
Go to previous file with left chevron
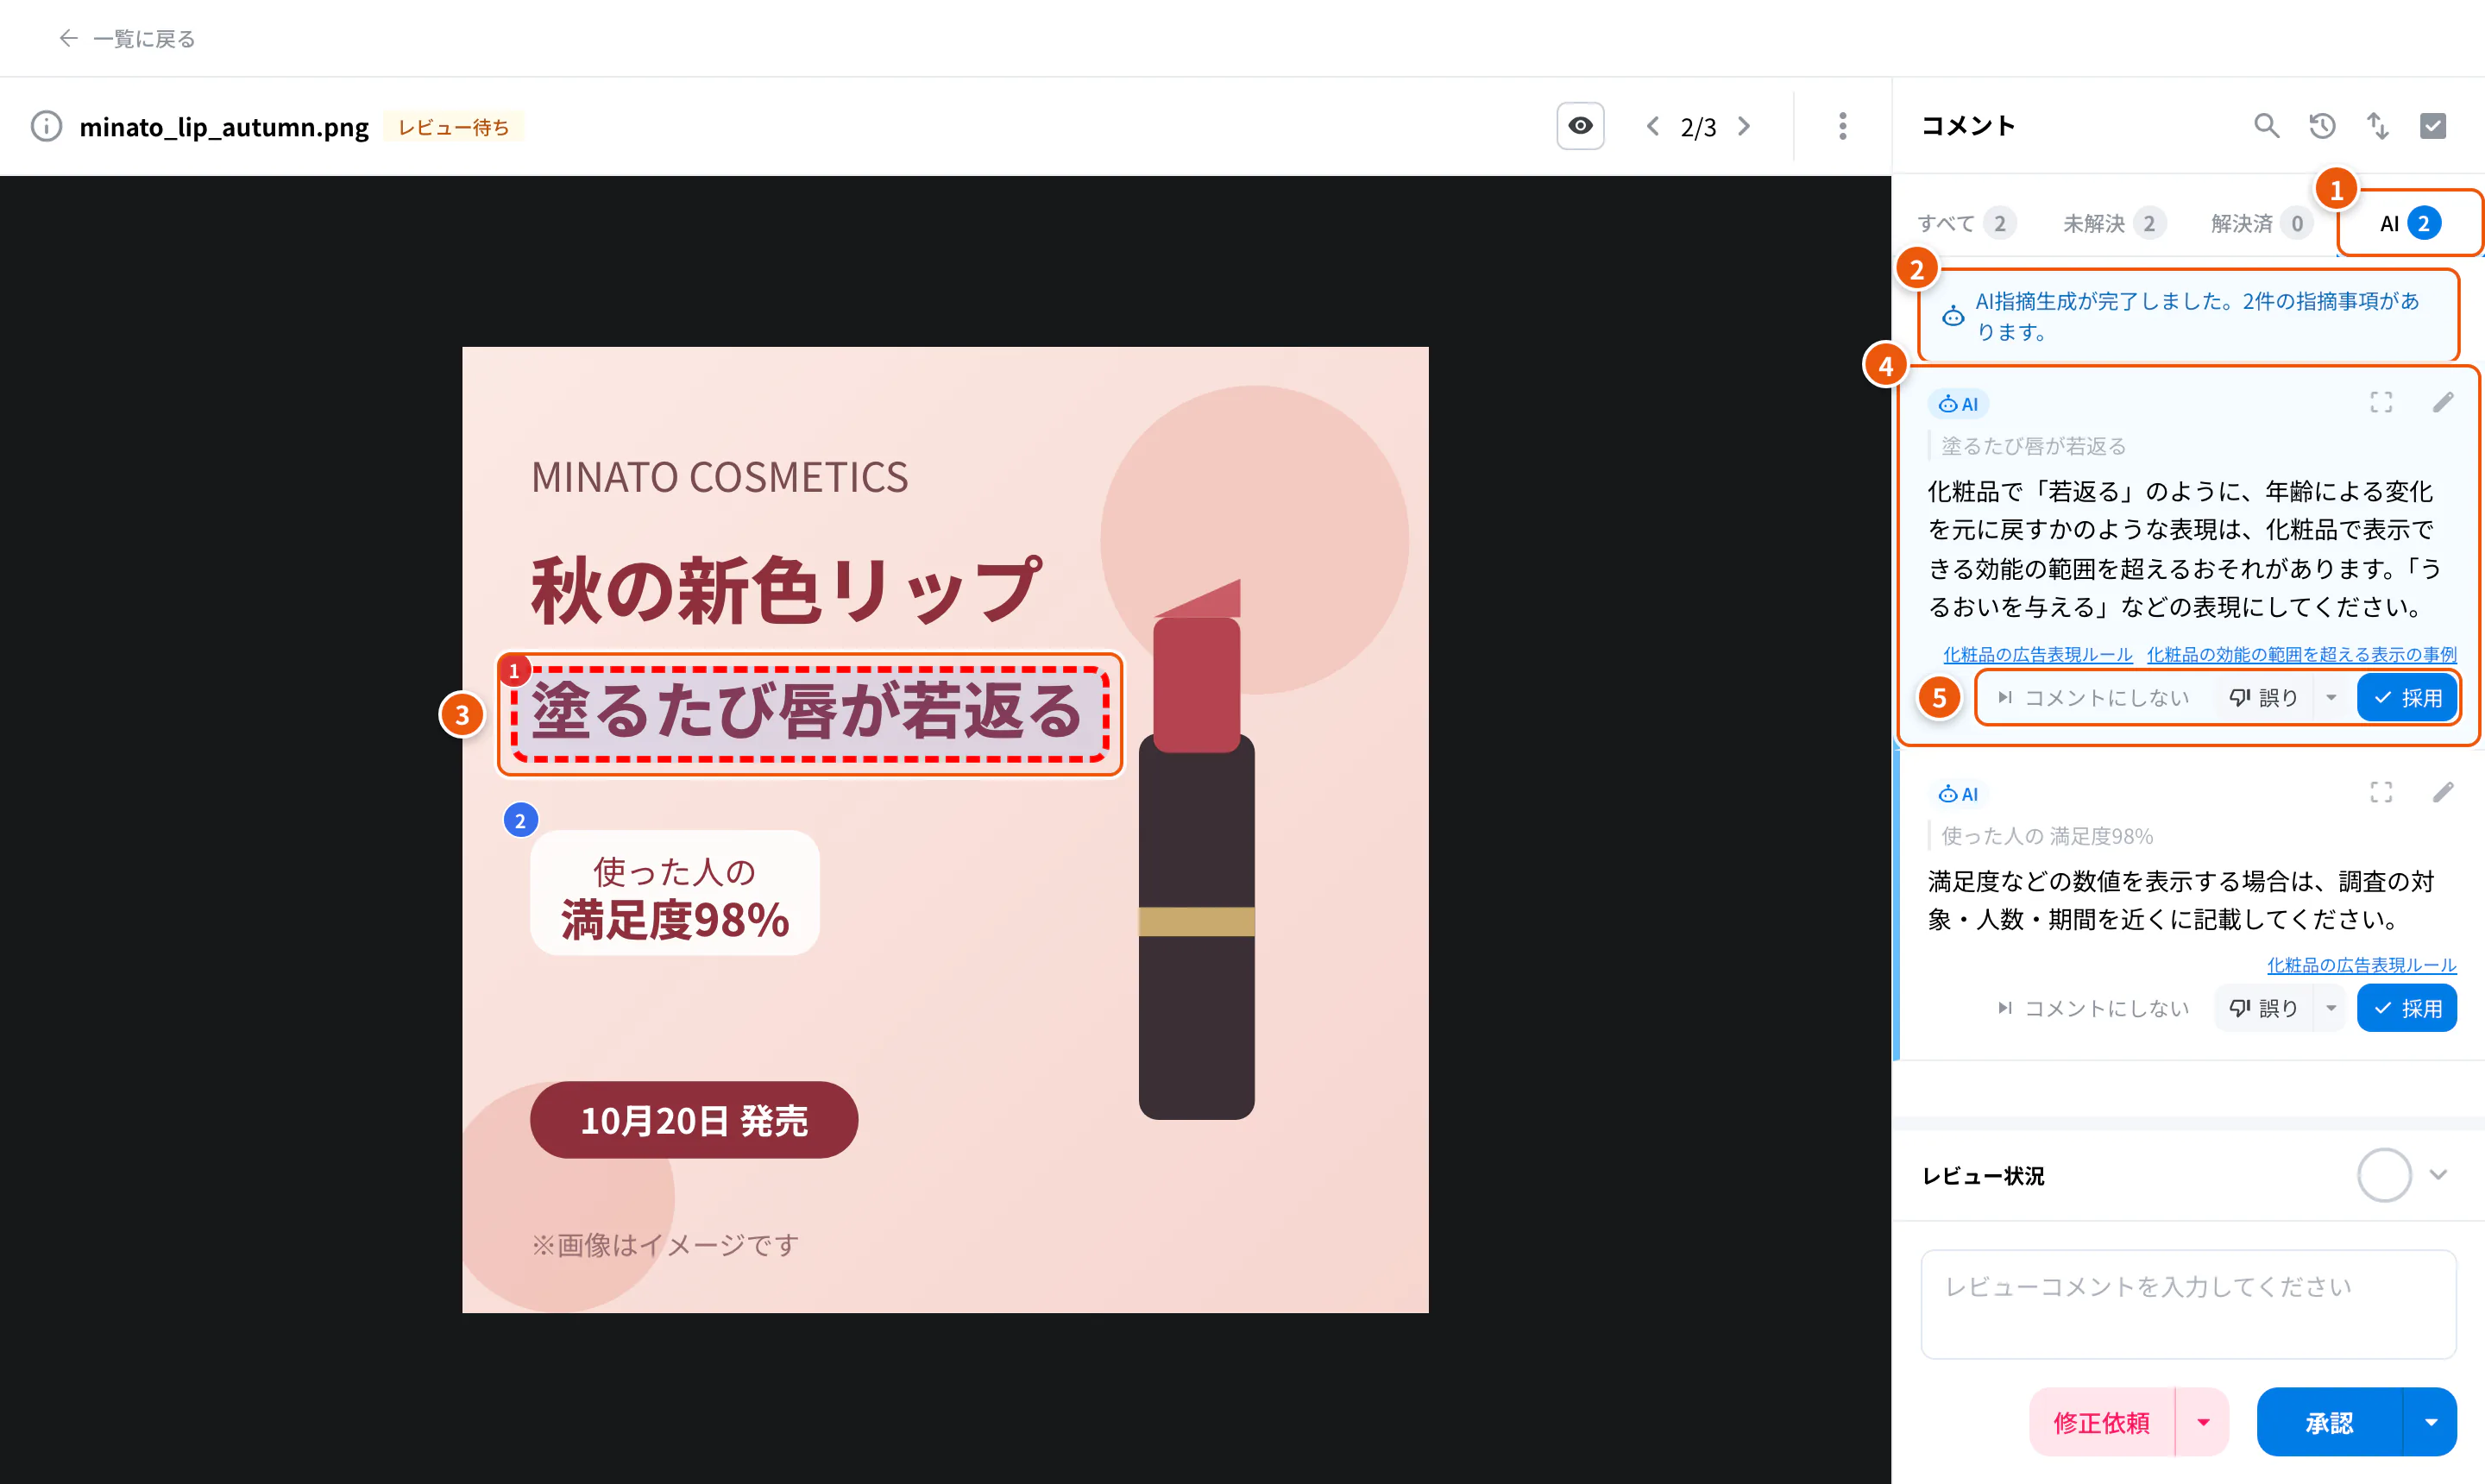1653,126
